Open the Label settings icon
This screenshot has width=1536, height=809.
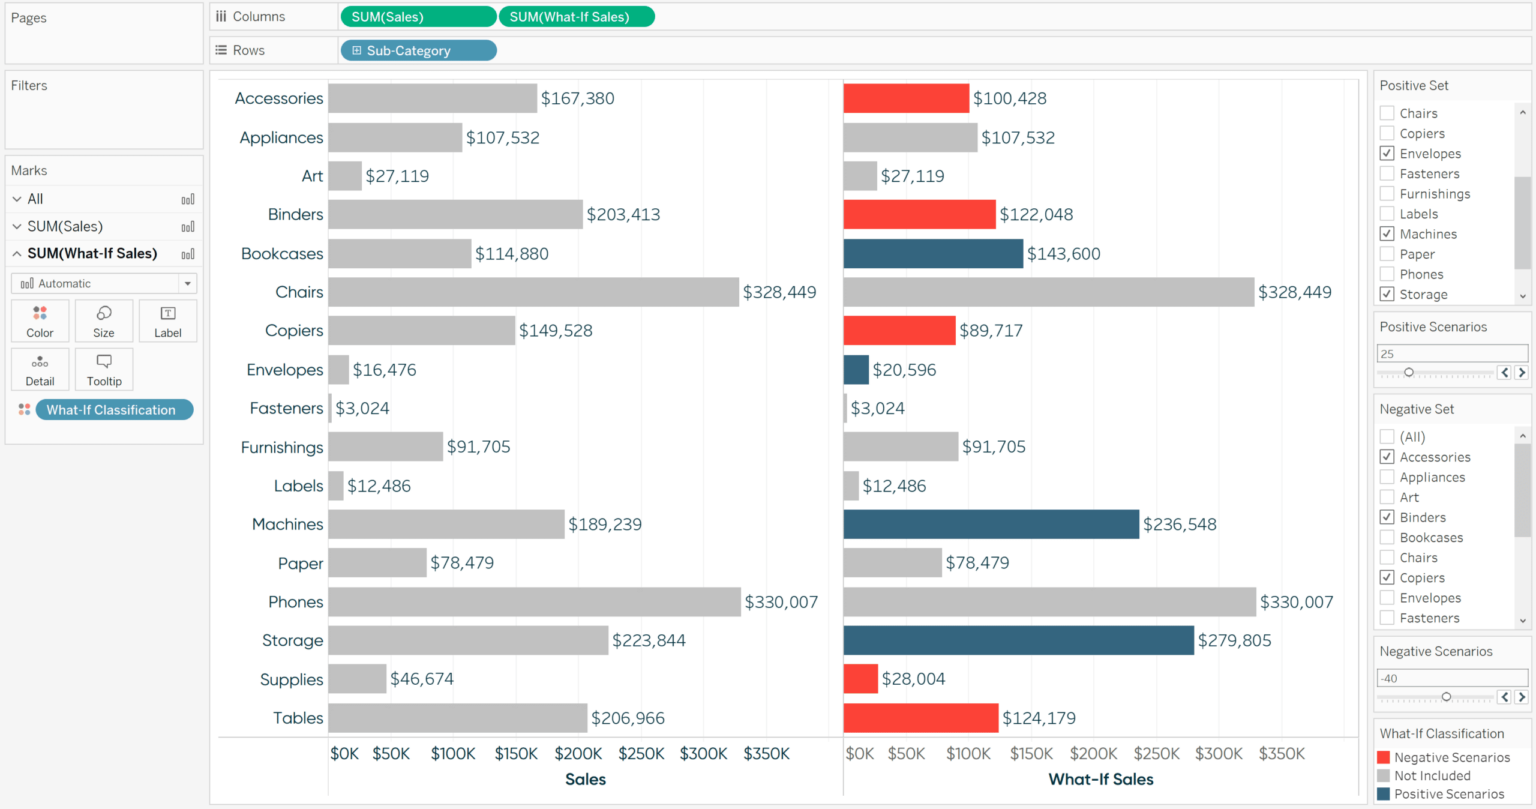point(167,320)
